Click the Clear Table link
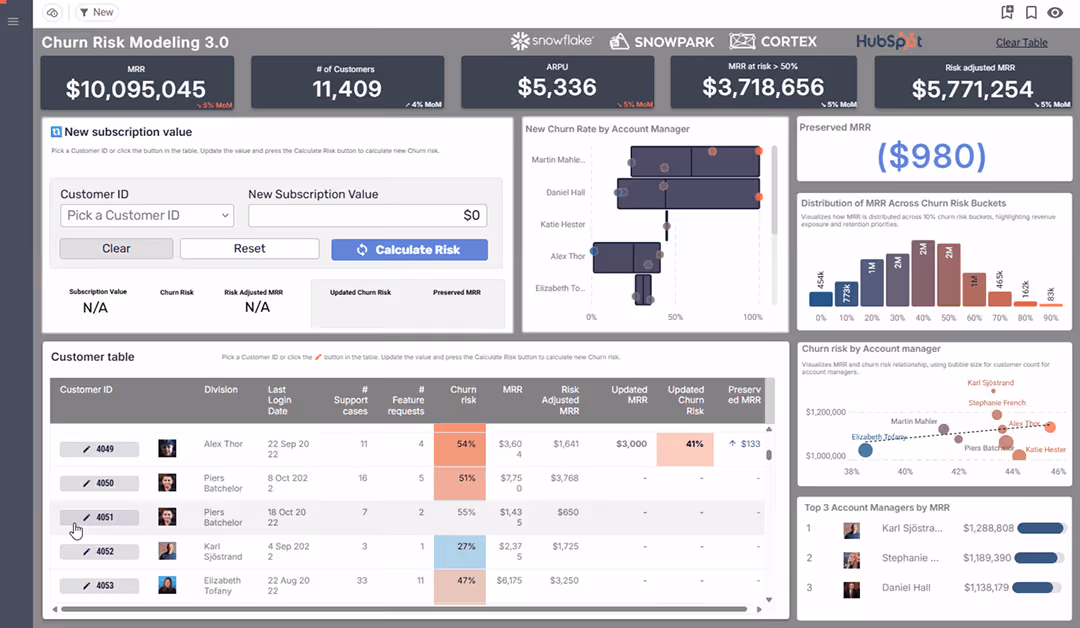 coord(1022,42)
